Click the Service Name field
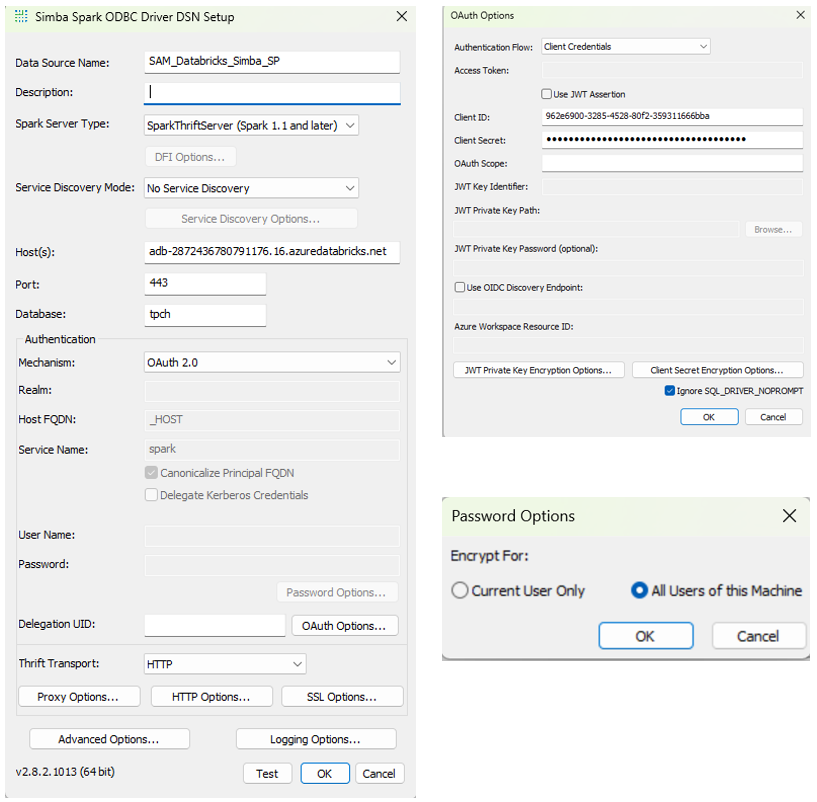This screenshot has height=802, width=817. tap(272, 450)
